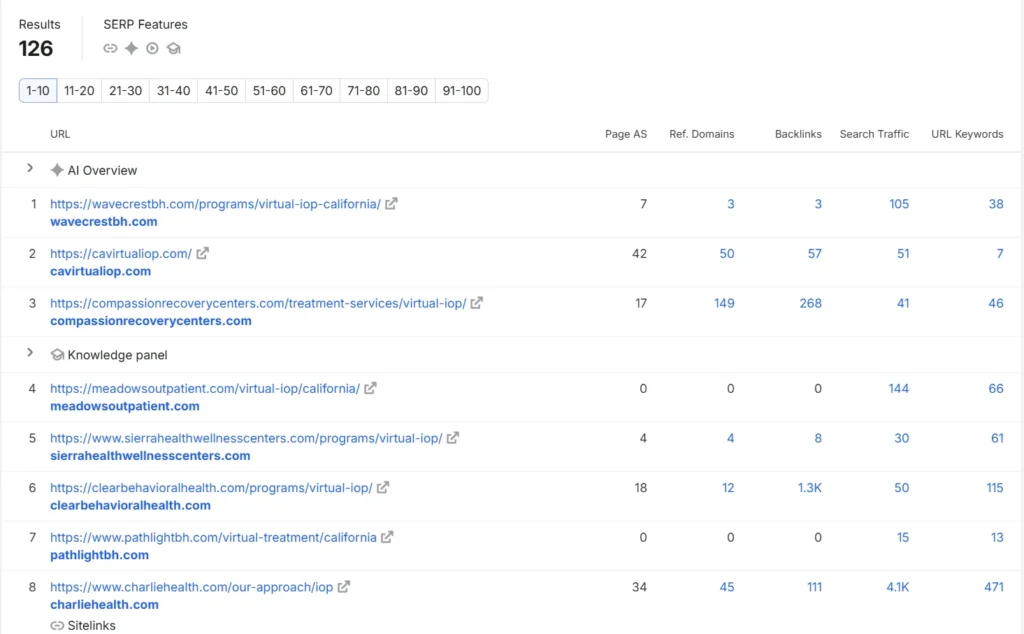The image size is (1024, 634).
Task: Click Search Traffic value 4.1K
Action: pyautogui.click(x=897, y=587)
